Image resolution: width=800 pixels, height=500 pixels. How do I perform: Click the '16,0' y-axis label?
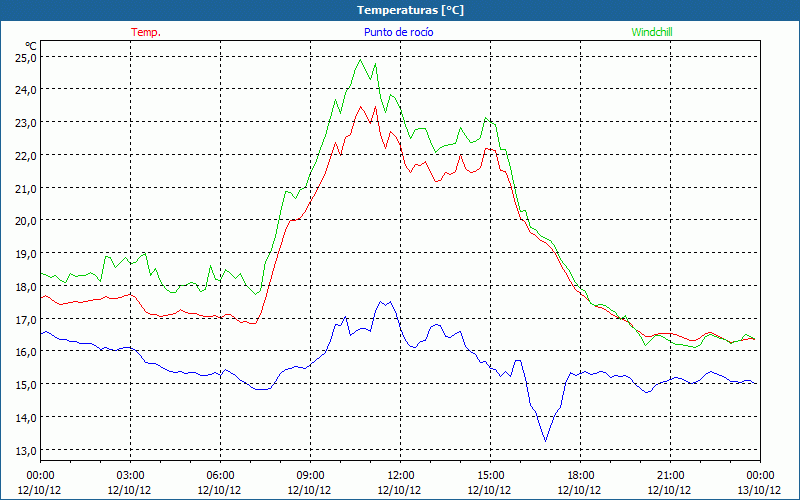(x=26, y=352)
